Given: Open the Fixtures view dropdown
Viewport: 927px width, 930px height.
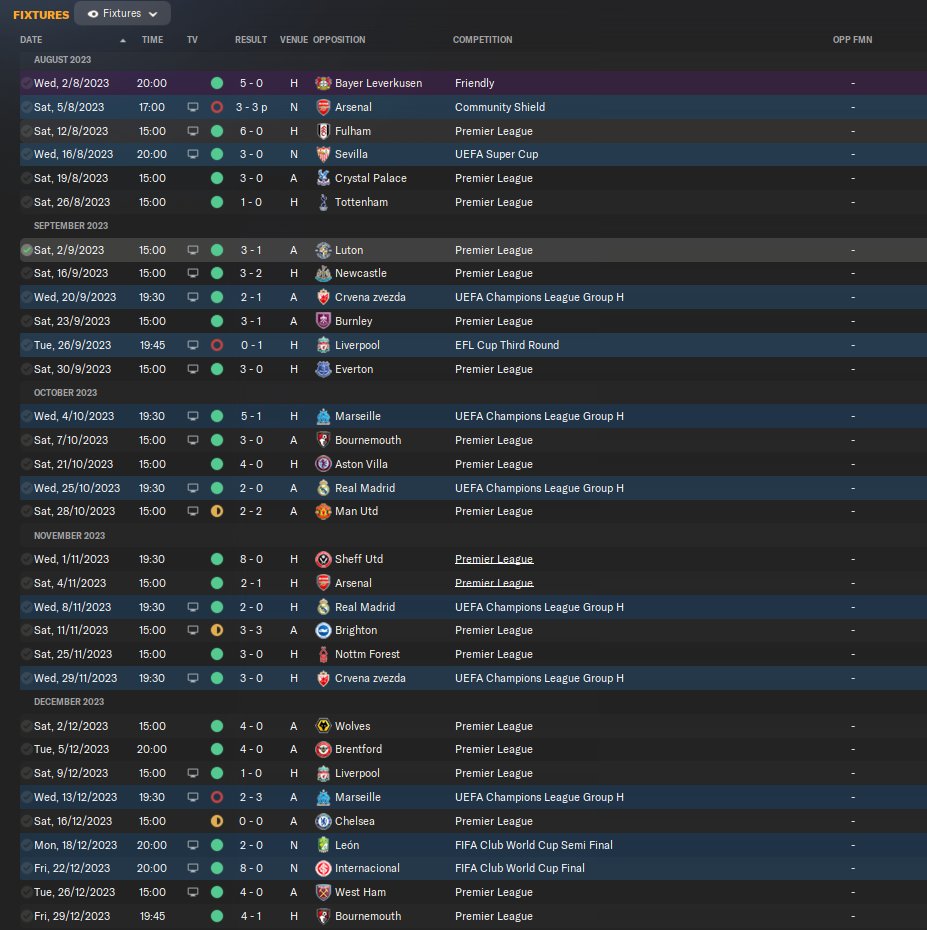Looking at the screenshot, I should pyautogui.click(x=122, y=14).
